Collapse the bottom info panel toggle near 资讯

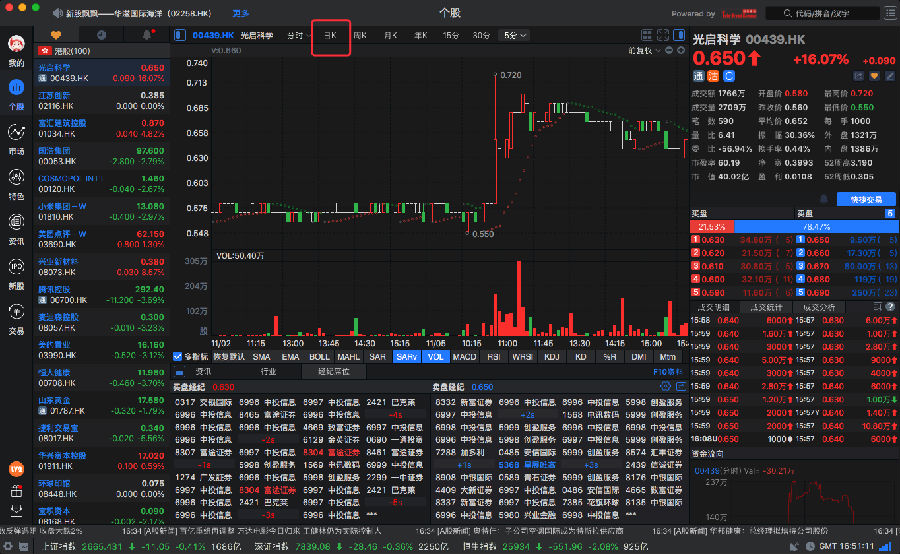(x=180, y=372)
